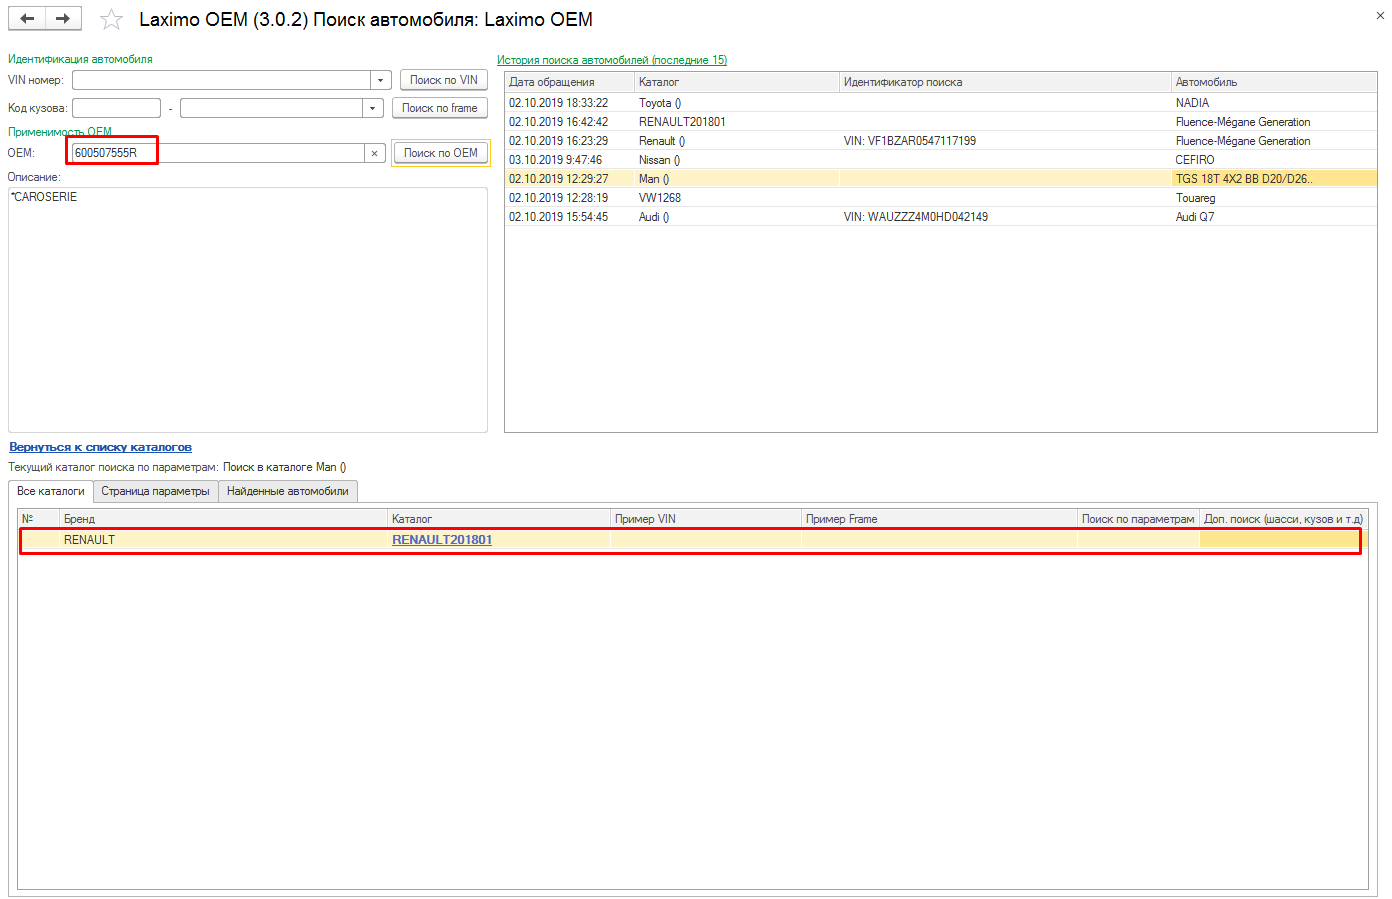Select the VW1268 history row
Screen dimensions: 1392x899
point(940,198)
